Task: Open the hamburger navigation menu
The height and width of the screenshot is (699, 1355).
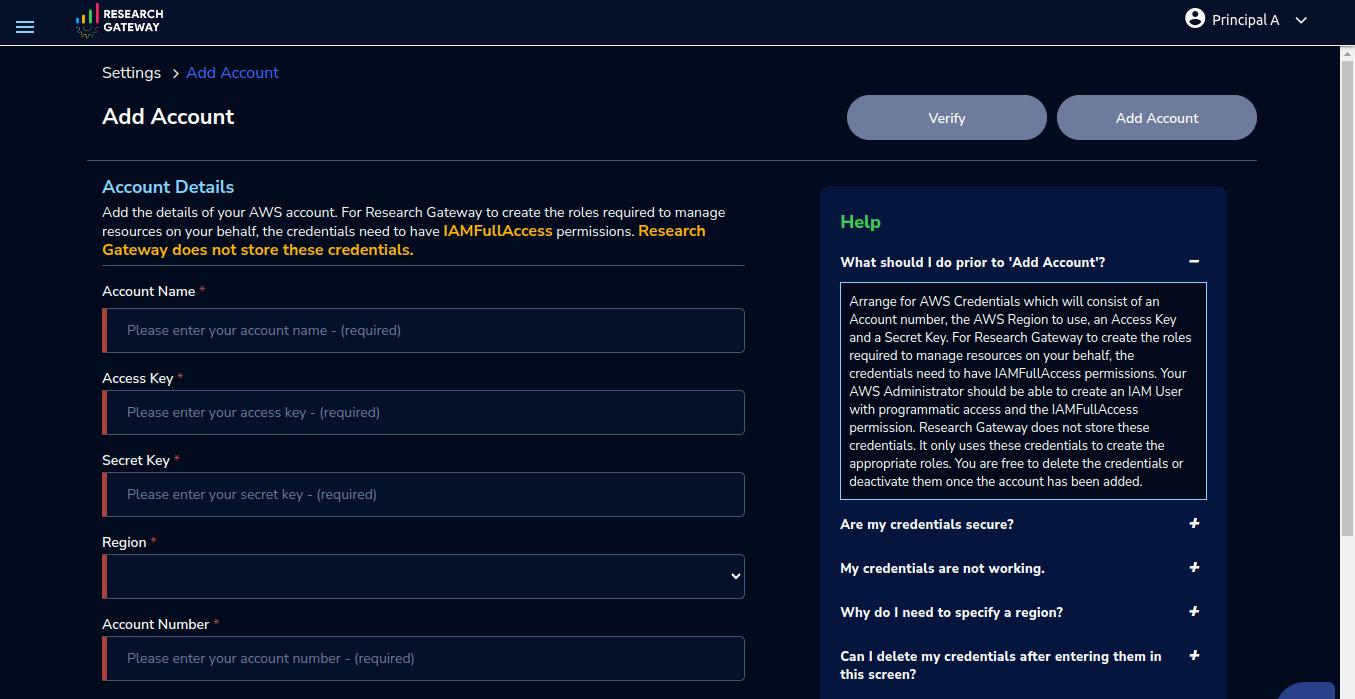Action: click(x=25, y=27)
